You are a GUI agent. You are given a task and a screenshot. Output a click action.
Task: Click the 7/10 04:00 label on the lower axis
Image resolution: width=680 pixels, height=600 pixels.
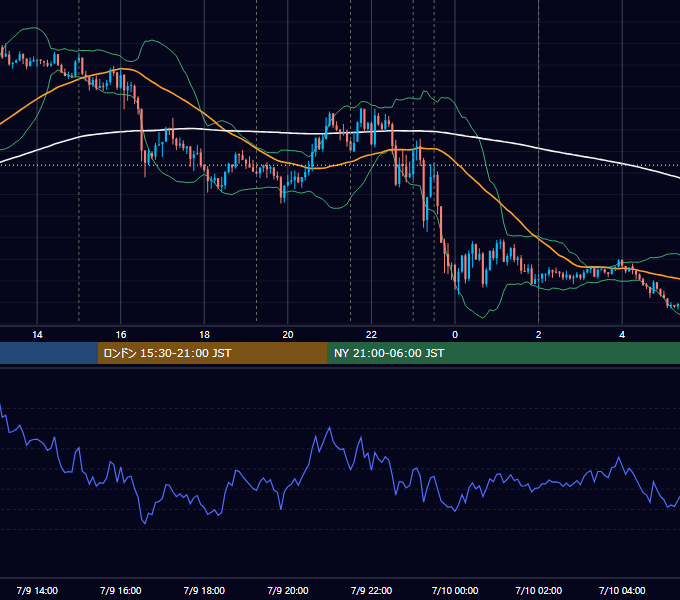[x=622, y=590]
